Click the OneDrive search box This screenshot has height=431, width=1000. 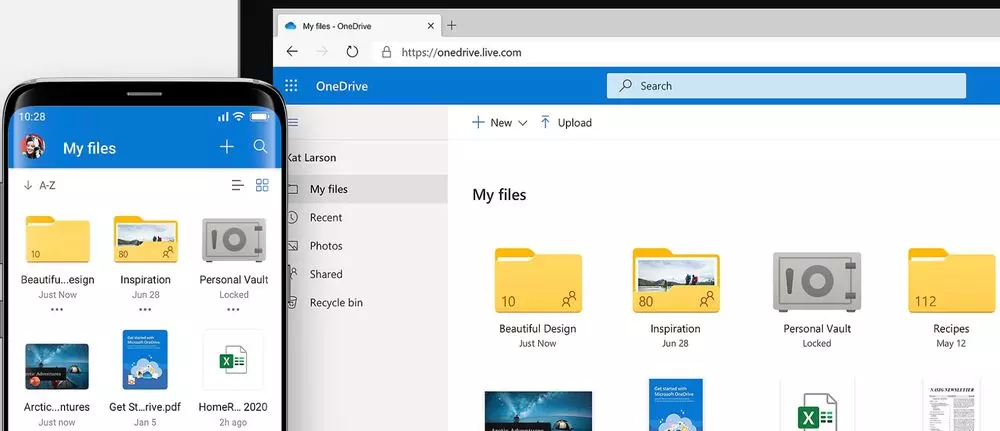tap(786, 86)
